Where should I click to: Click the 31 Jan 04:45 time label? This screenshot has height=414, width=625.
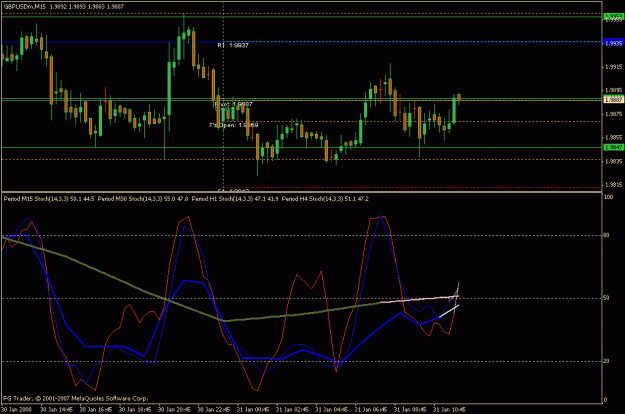[331, 409]
